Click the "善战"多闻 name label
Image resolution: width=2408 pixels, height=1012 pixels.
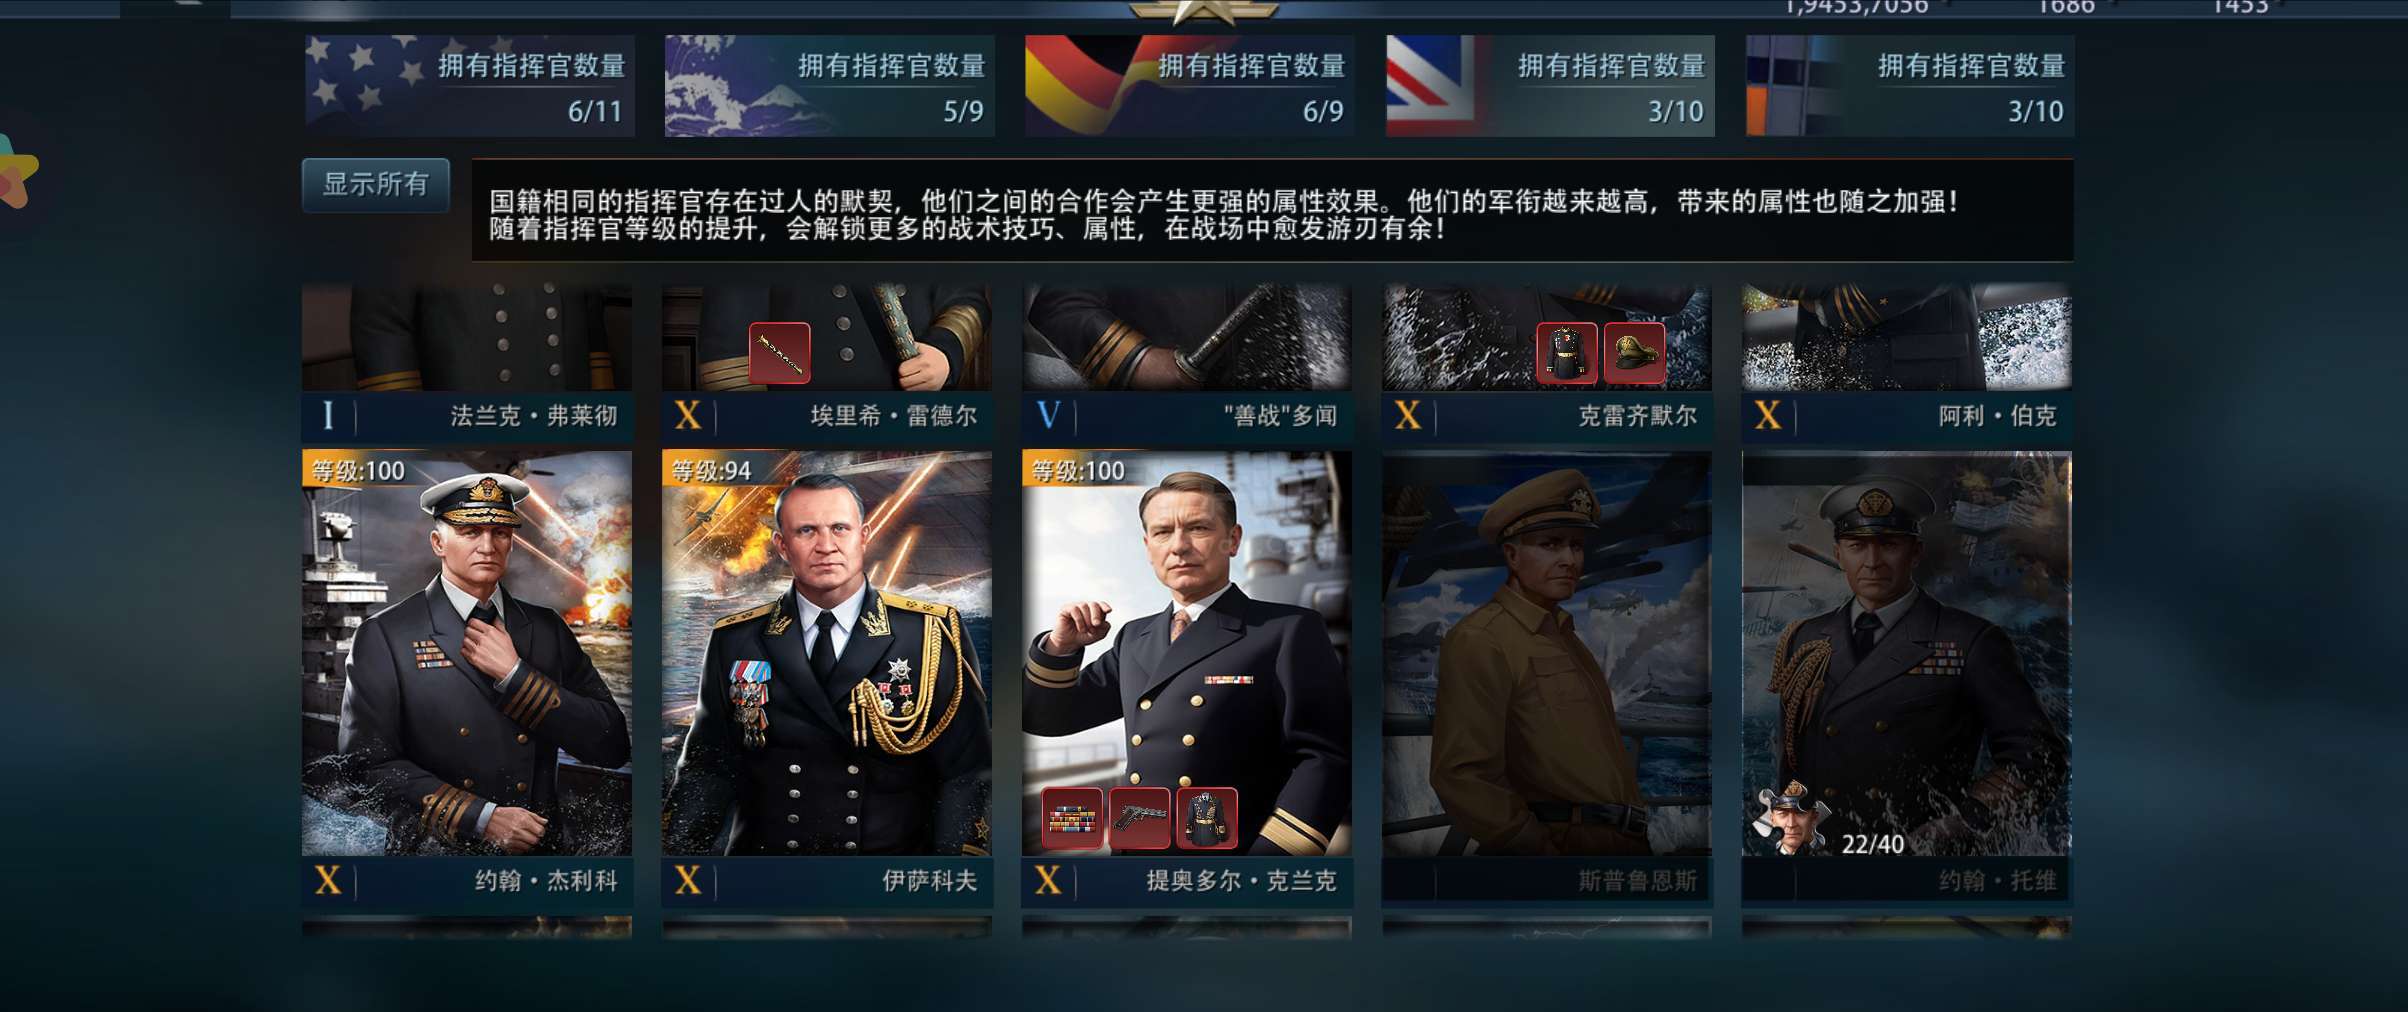1281,416
